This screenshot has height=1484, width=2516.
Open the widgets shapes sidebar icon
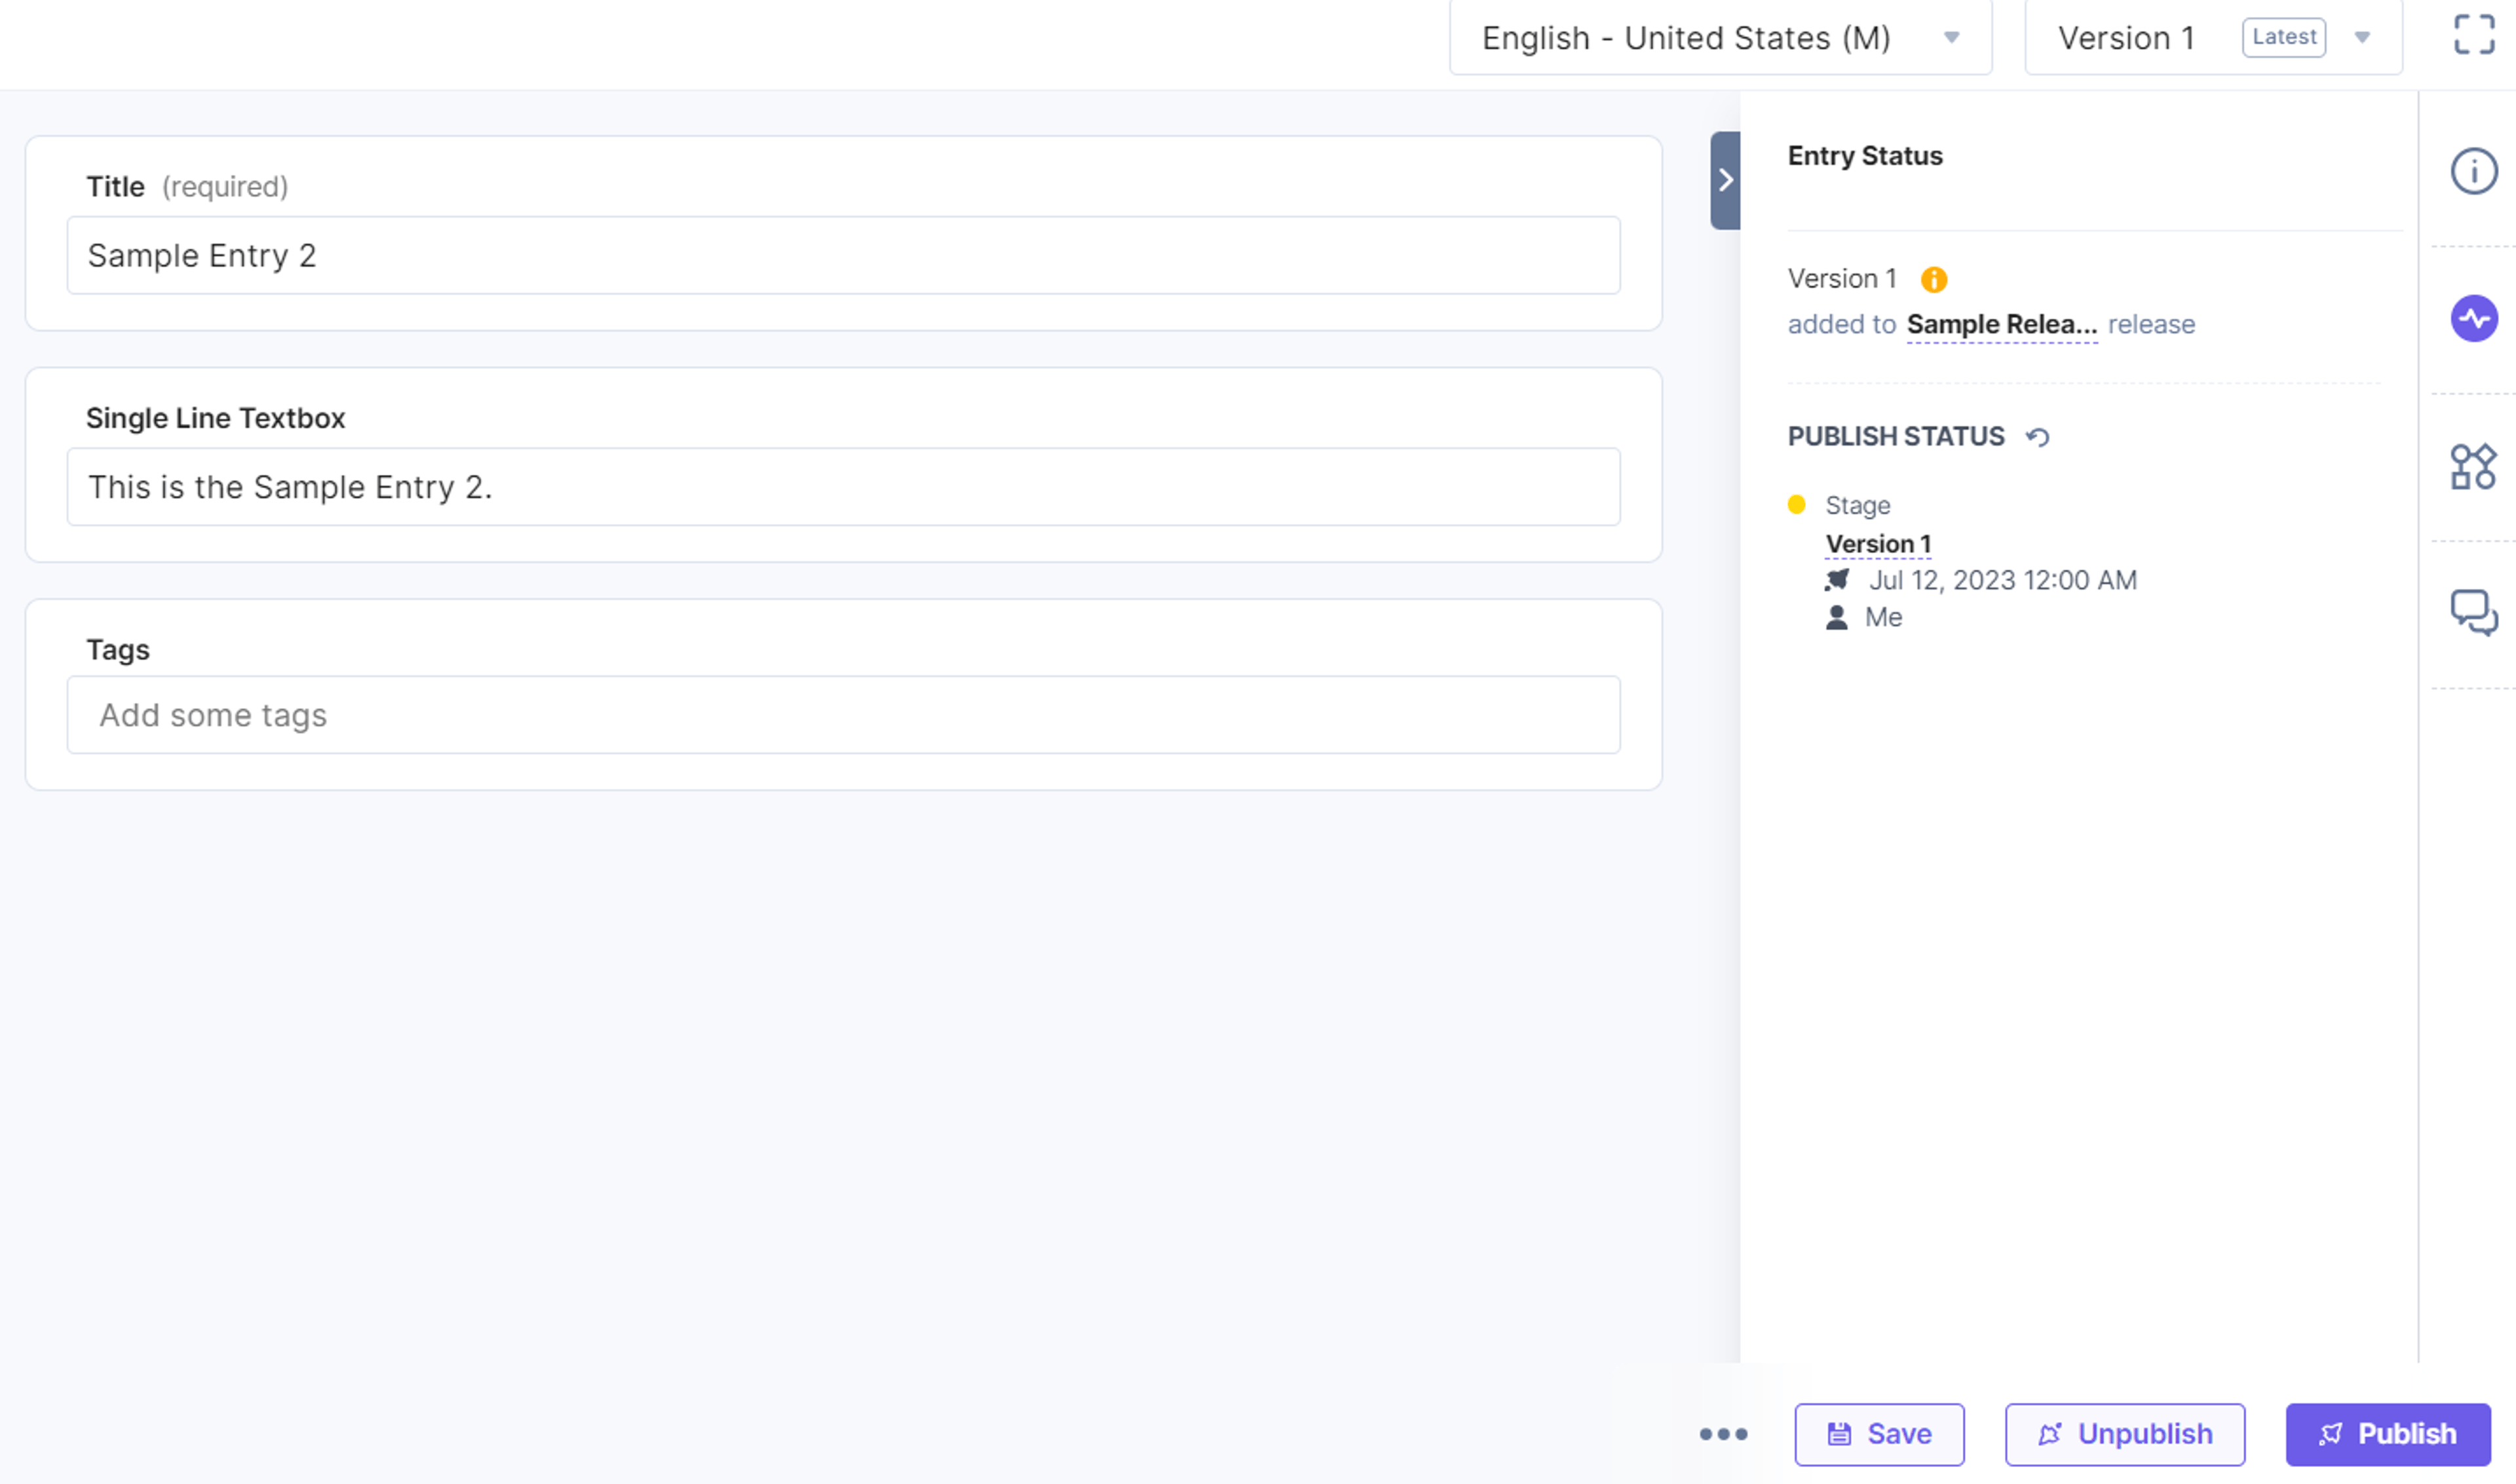coord(2473,467)
